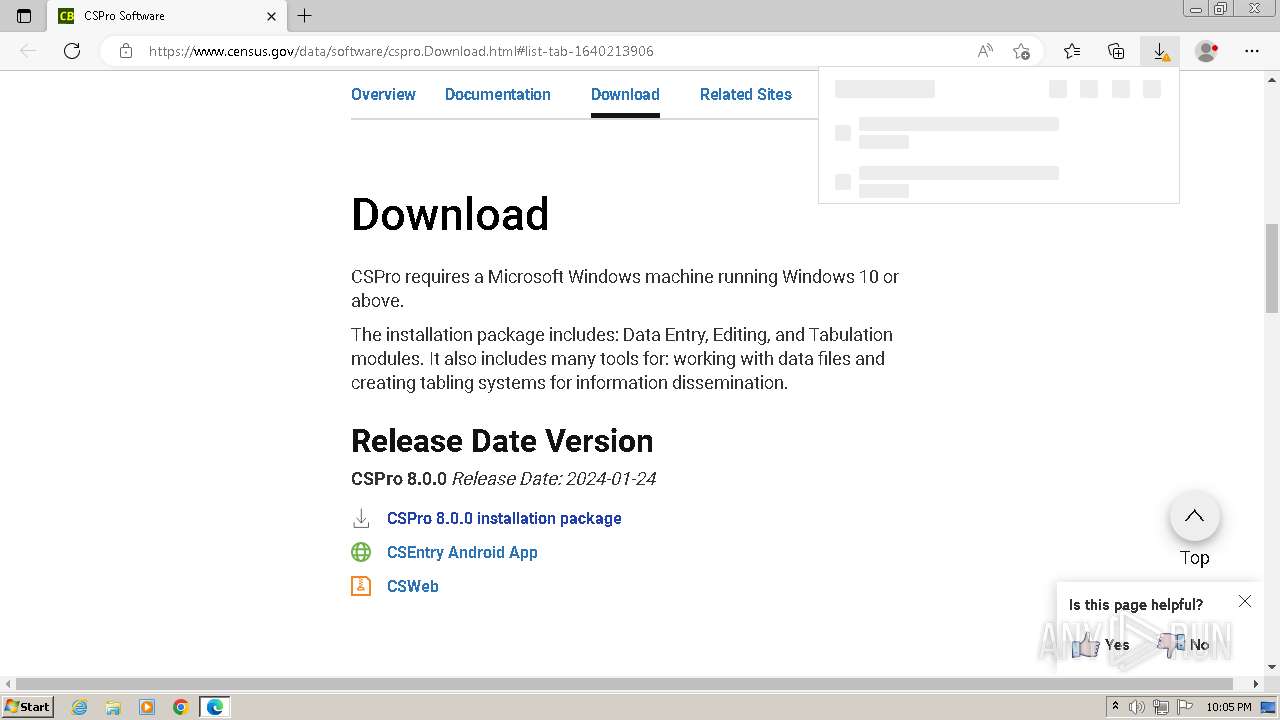Open the Related Sites tab
Image resolution: width=1280 pixels, height=720 pixels.
click(x=746, y=94)
